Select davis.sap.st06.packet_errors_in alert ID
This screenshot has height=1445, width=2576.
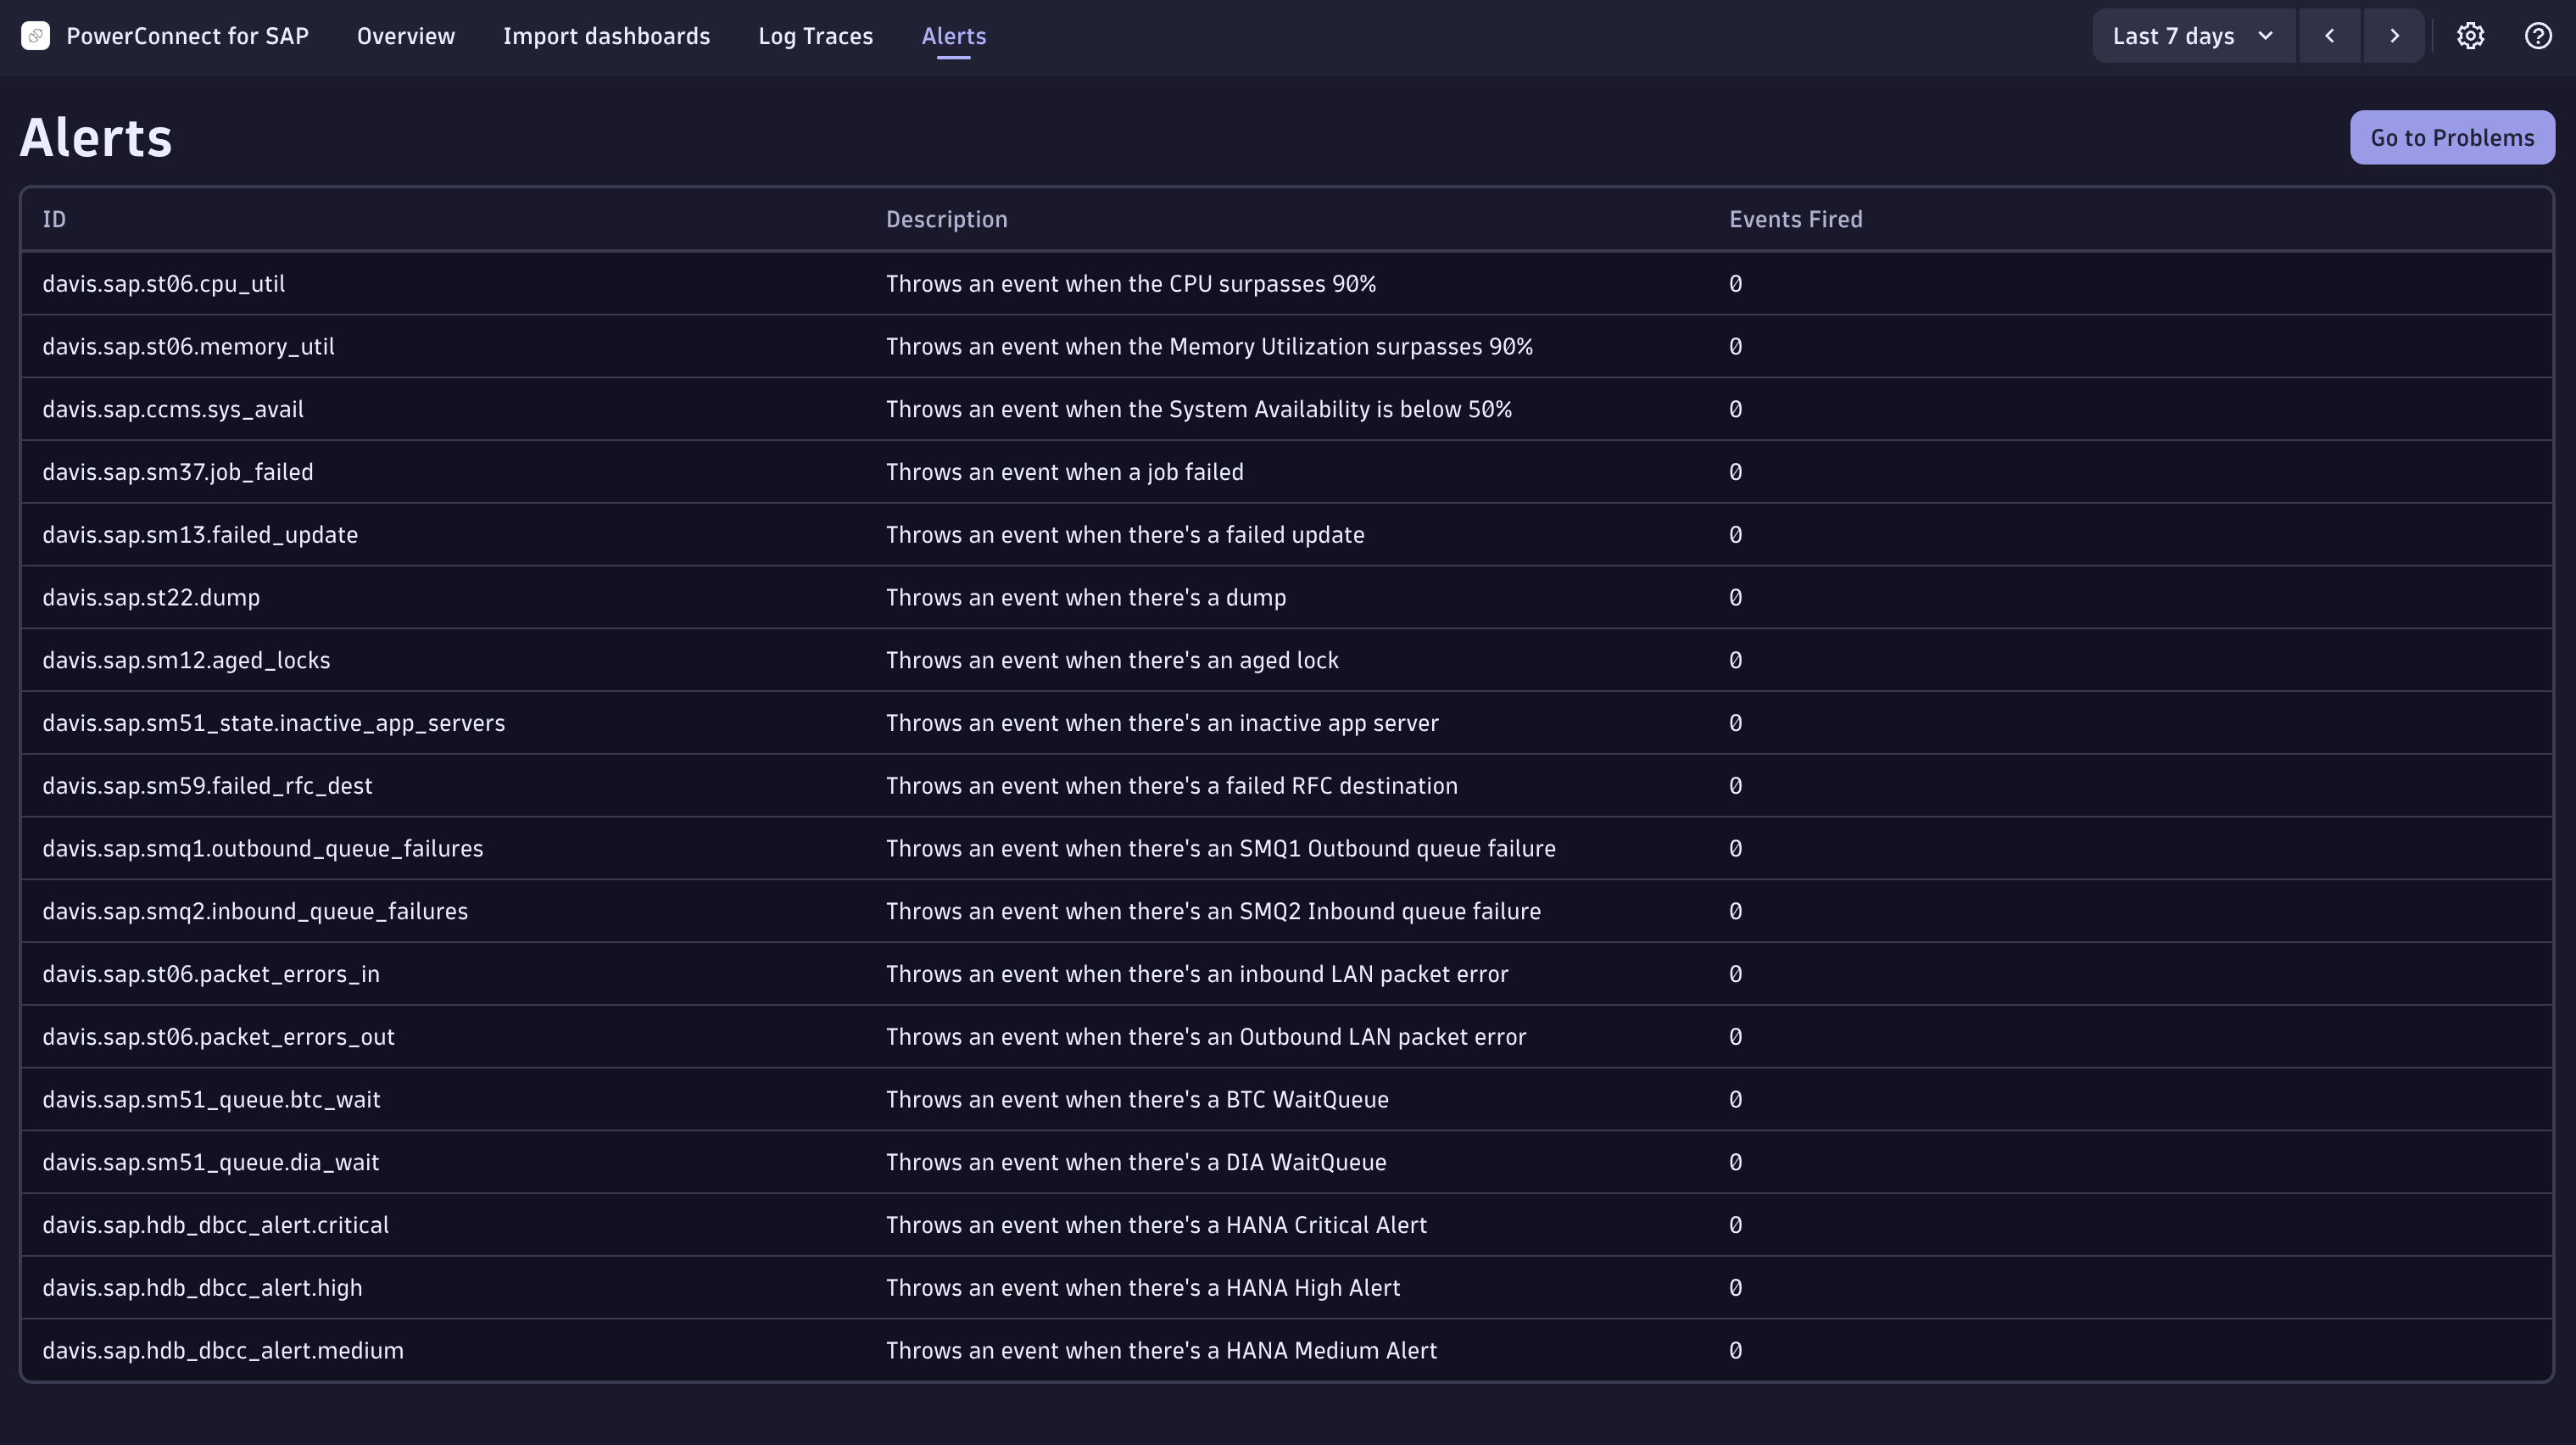211,974
